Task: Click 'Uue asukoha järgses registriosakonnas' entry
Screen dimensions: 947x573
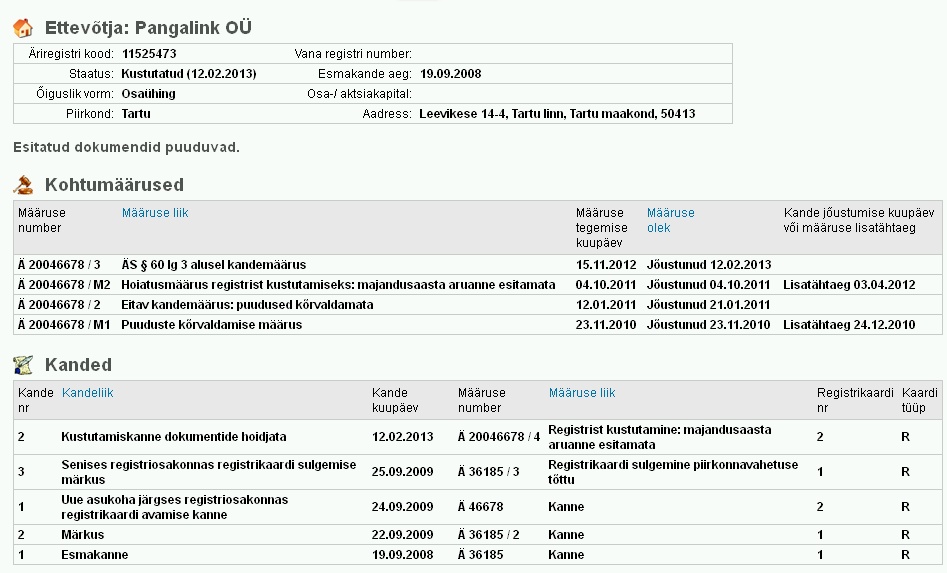Action: pos(175,507)
